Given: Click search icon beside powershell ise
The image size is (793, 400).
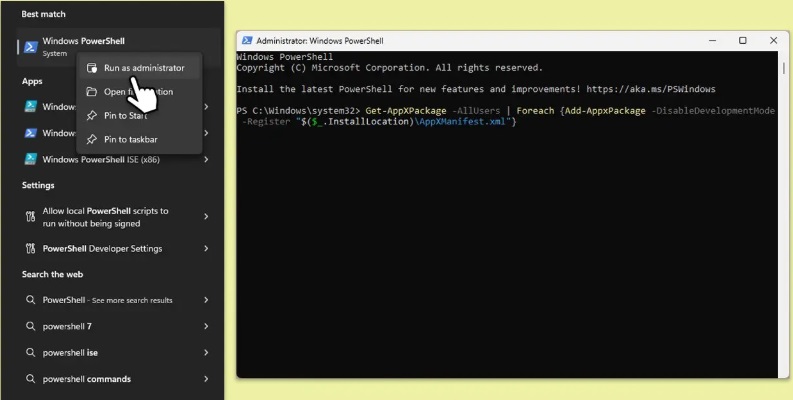Looking at the screenshot, I should click(x=30, y=352).
